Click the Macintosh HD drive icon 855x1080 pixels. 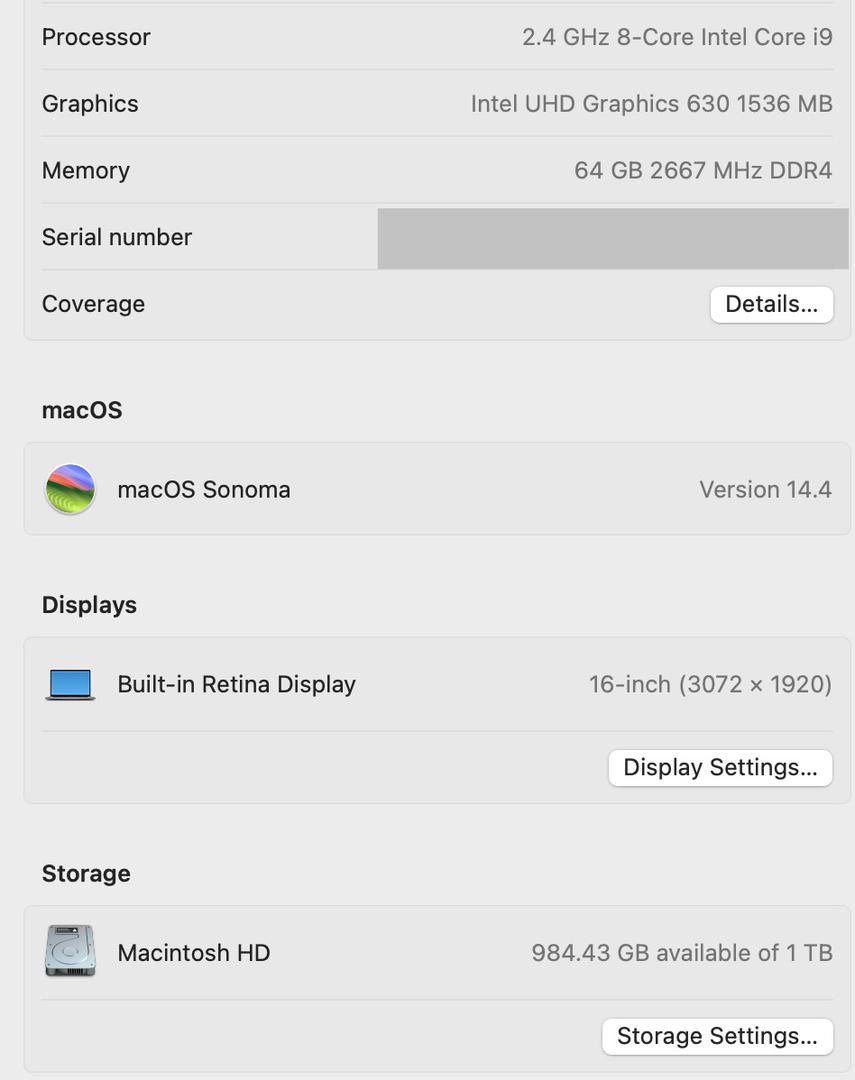click(70, 951)
